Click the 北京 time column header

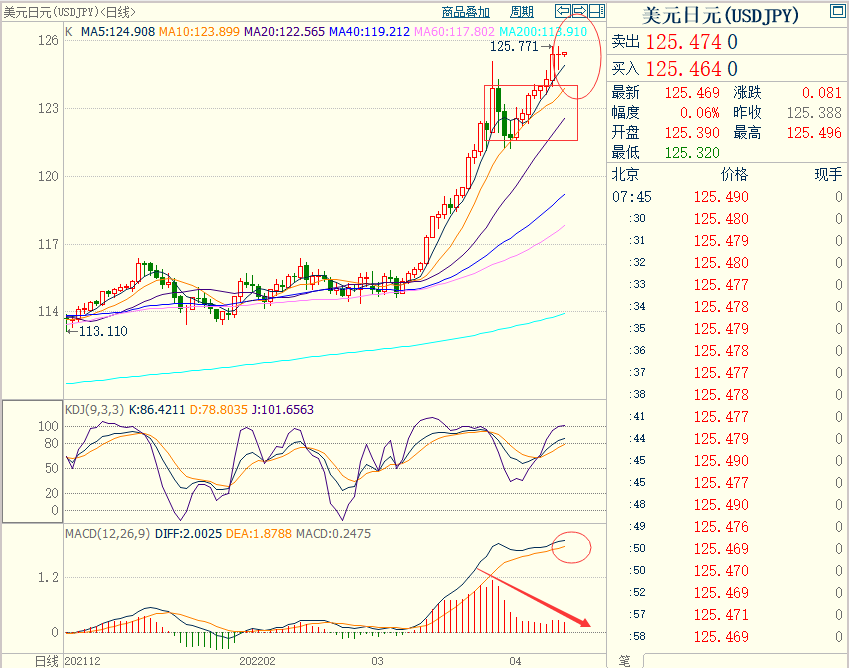pos(625,174)
